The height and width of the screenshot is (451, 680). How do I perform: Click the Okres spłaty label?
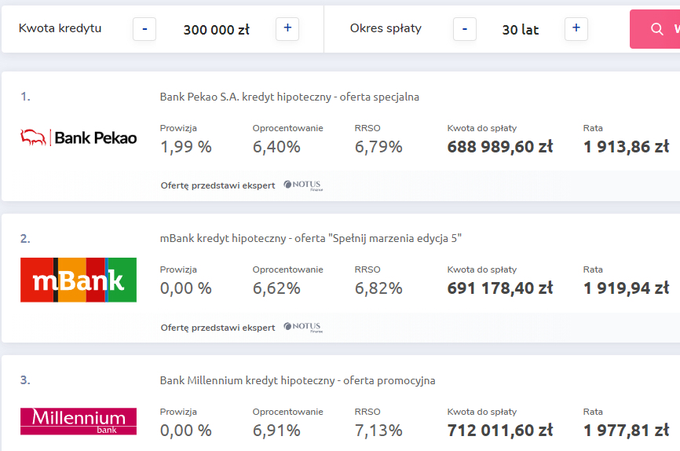click(386, 28)
